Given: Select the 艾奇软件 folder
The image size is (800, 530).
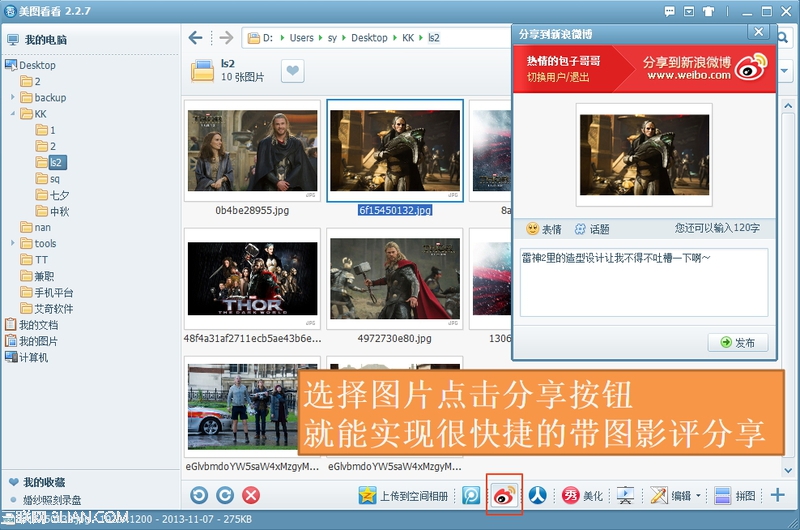Looking at the screenshot, I should [46, 308].
